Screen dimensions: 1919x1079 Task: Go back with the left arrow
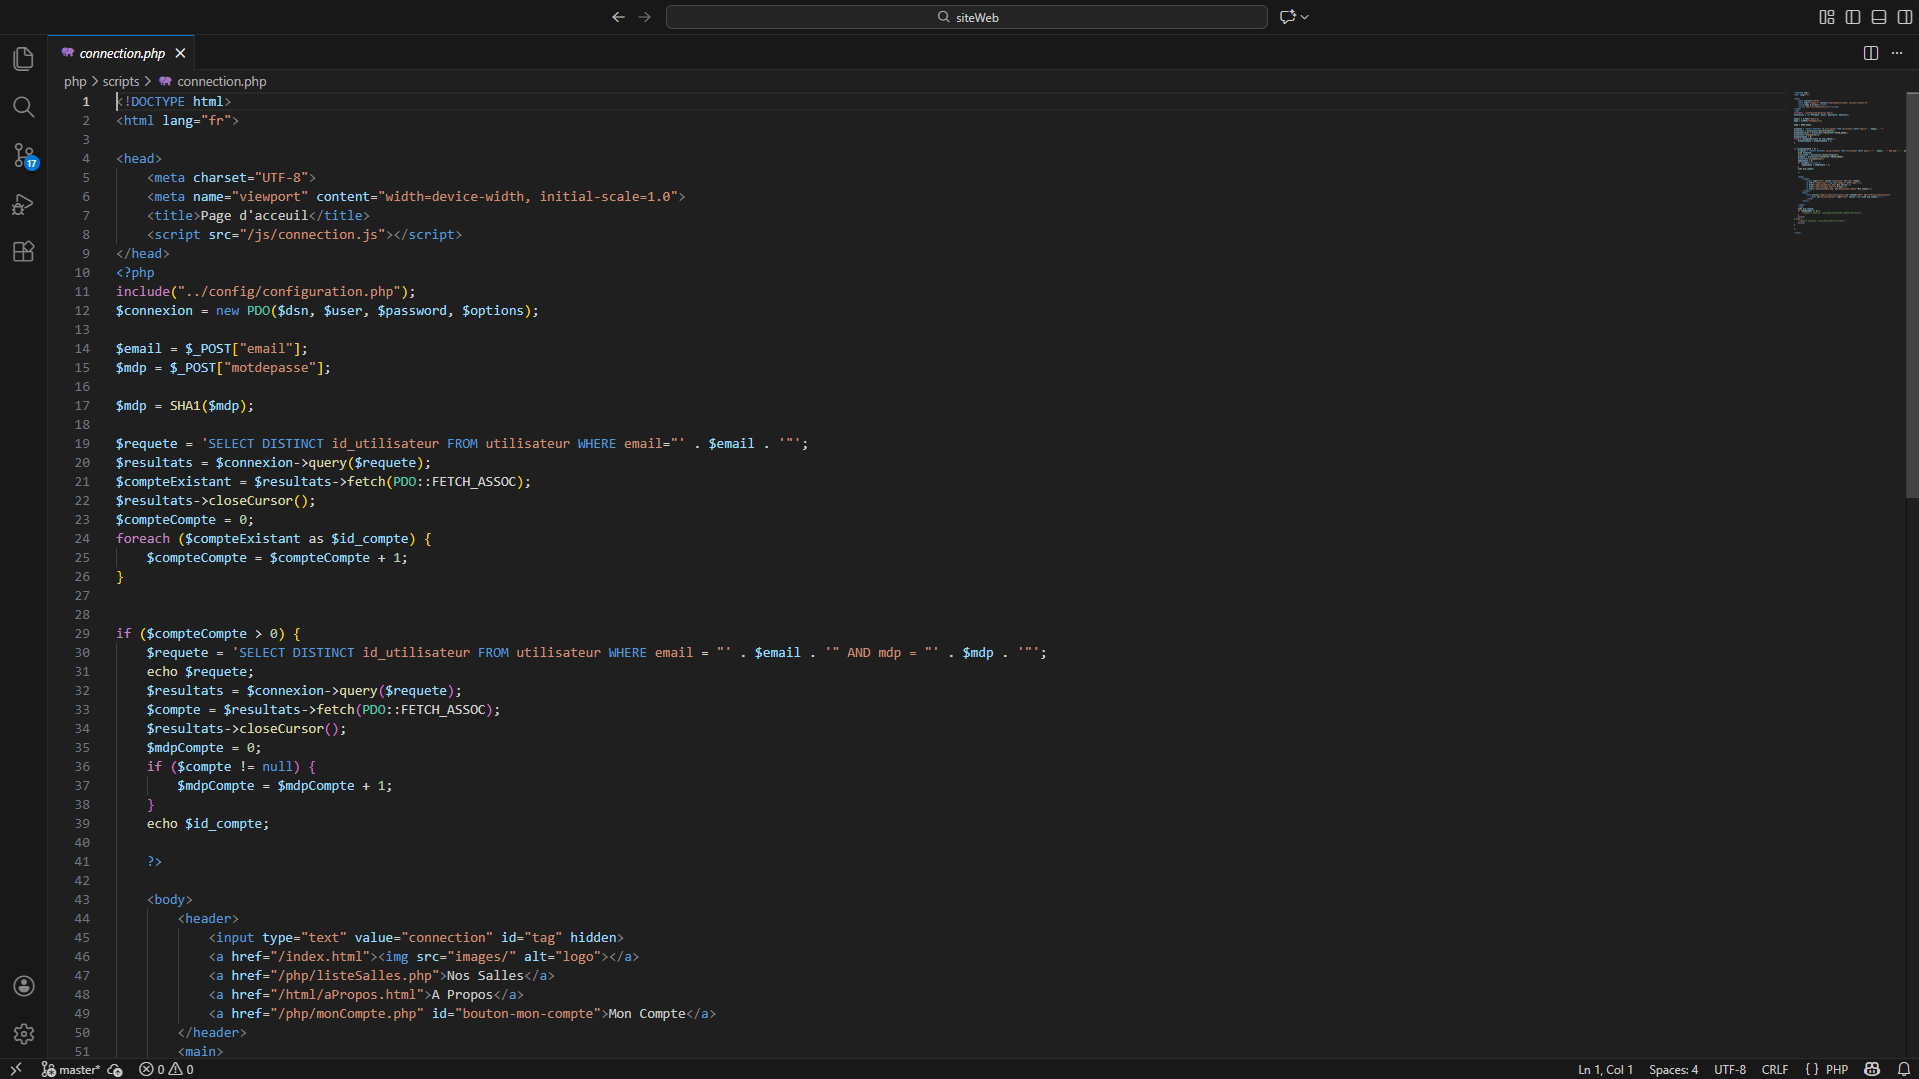618,17
